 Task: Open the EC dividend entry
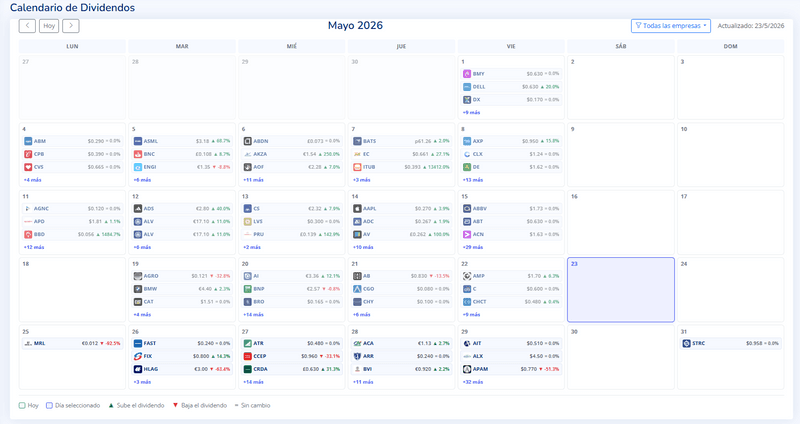(402, 154)
